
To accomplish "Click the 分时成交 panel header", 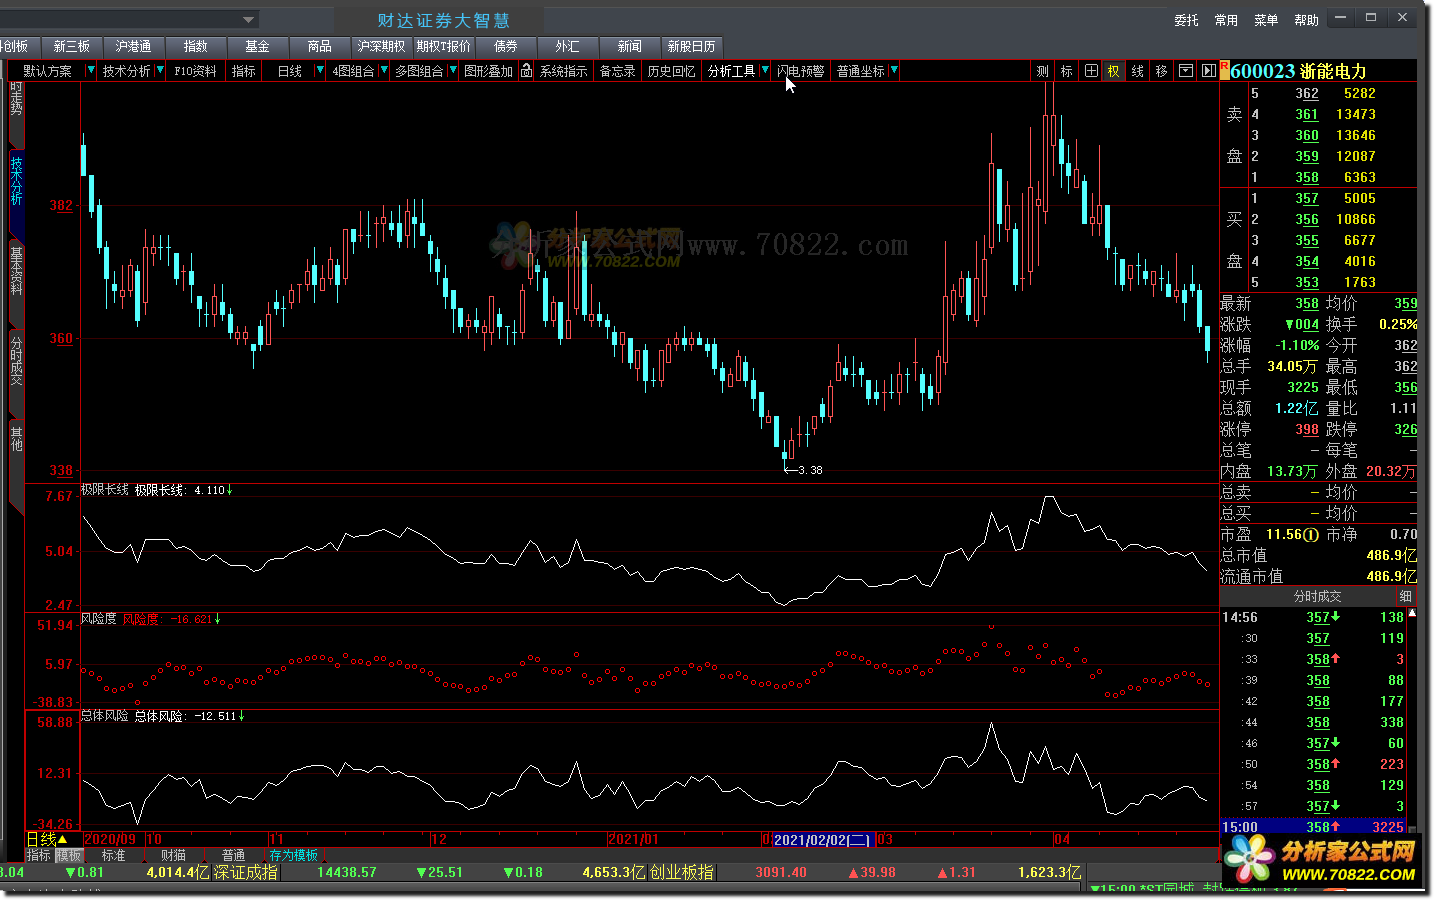I will (1317, 596).
